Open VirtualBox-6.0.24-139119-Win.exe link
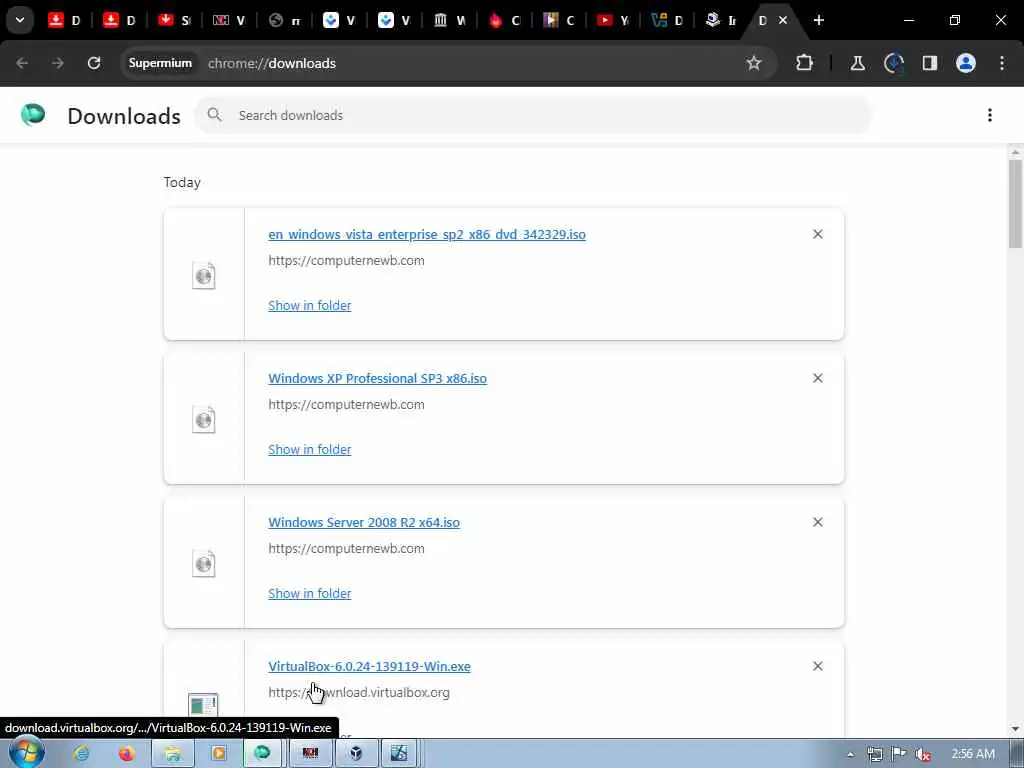 coord(370,667)
